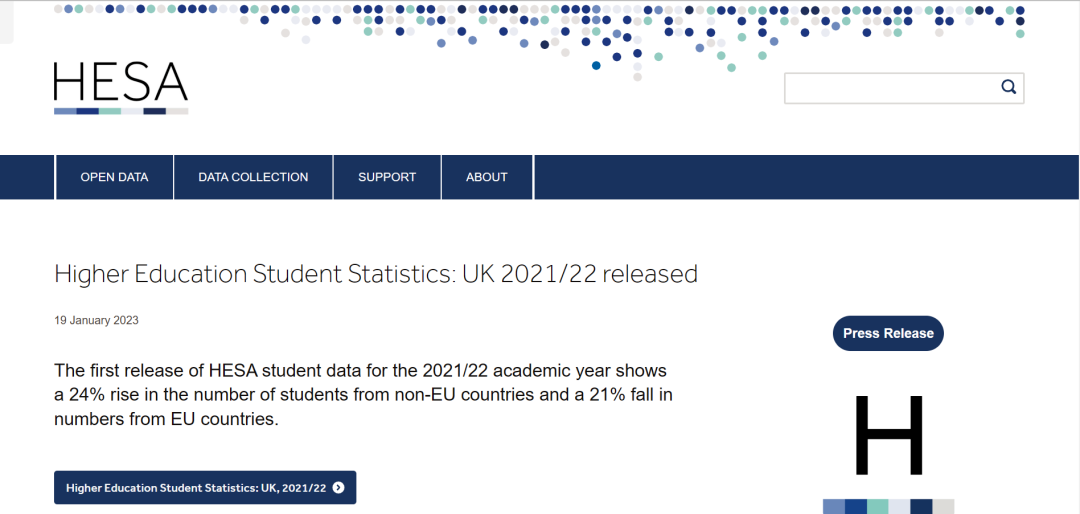The width and height of the screenshot is (1080, 514).
Task: Click empty navy bar right of ABOUT
Action: click(800, 177)
